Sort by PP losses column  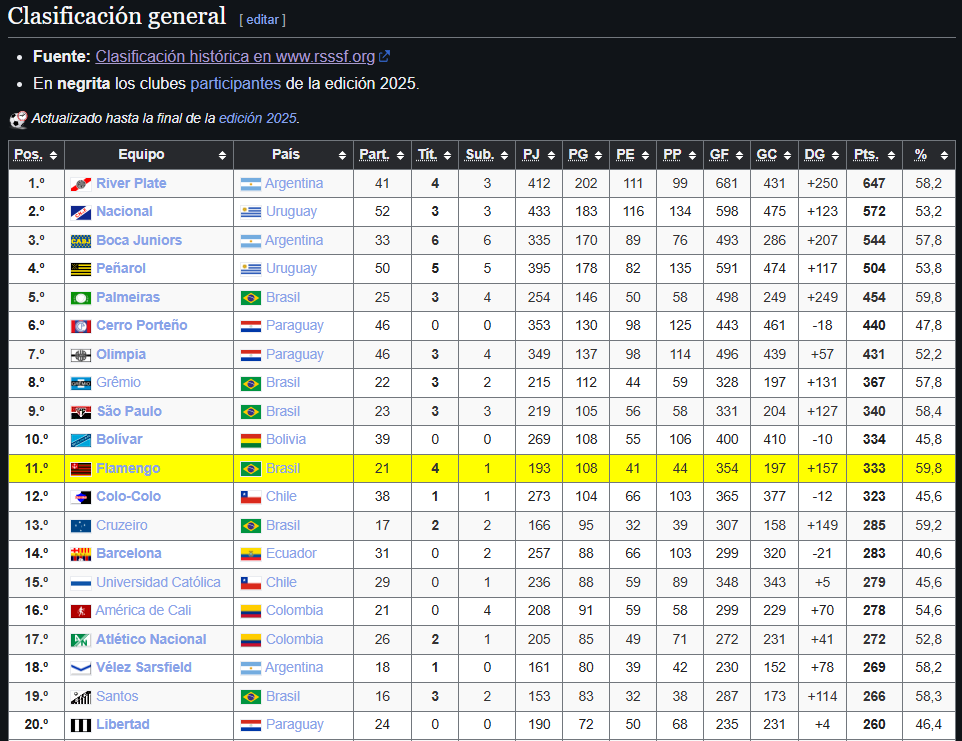pyautogui.click(x=680, y=155)
